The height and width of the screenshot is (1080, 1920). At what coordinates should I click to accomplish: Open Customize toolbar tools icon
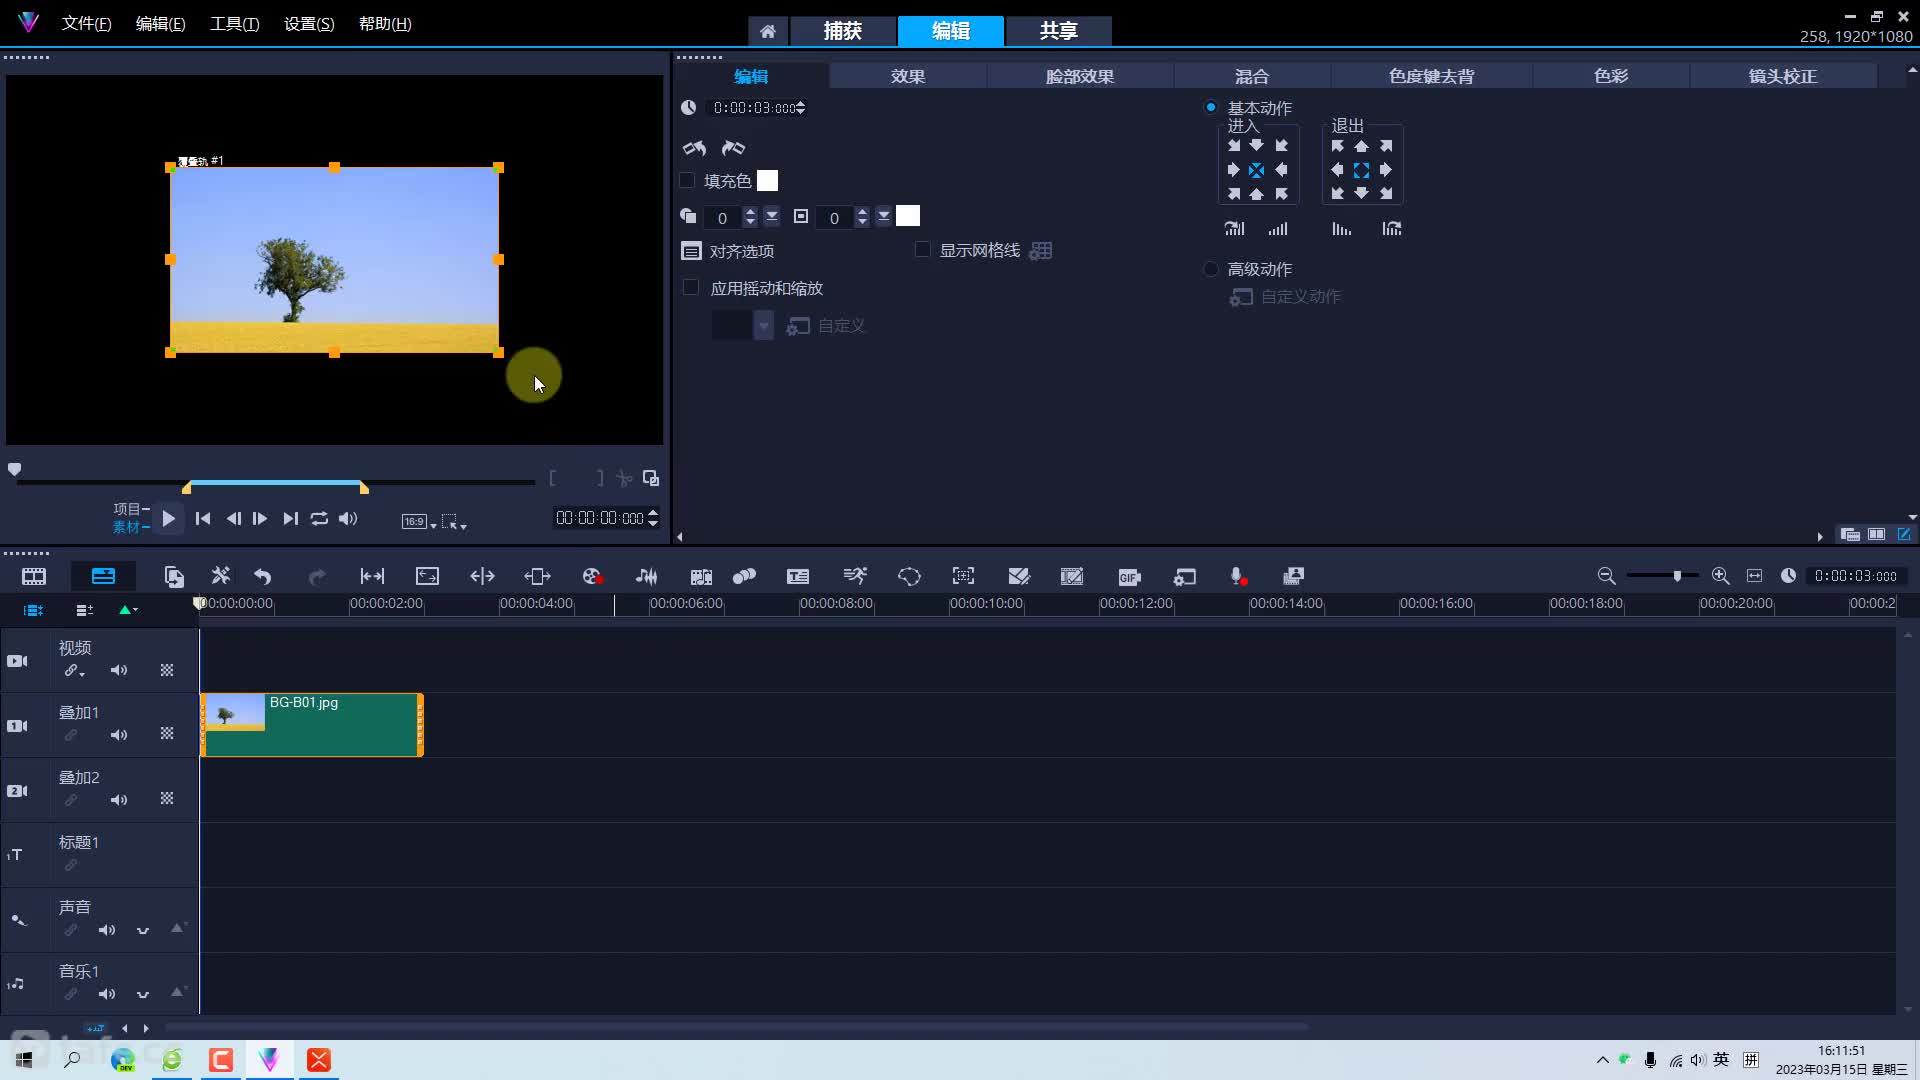click(x=221, y=576)
